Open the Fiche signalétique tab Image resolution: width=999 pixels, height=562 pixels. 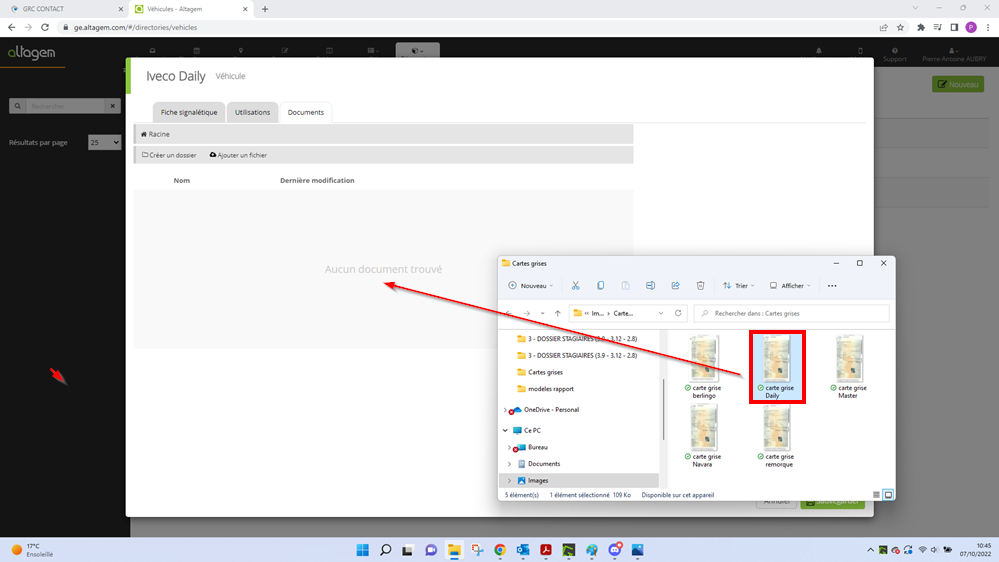[189, 112]
